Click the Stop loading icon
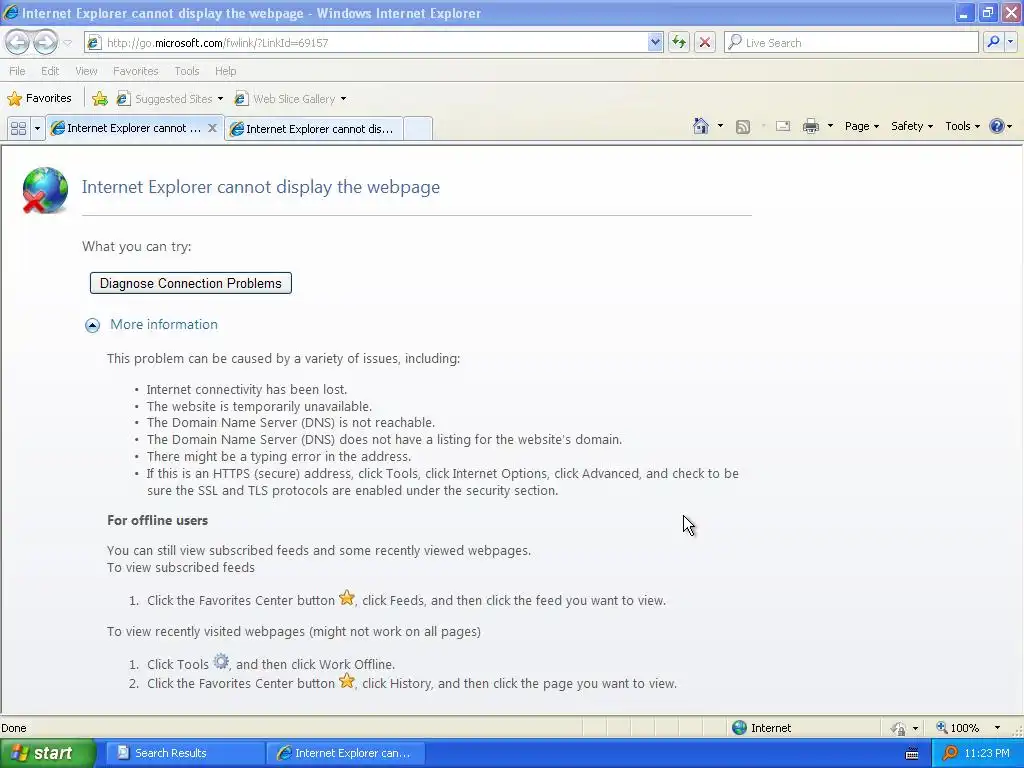This screenshot has width=1024, height=768. click(705, 42)
